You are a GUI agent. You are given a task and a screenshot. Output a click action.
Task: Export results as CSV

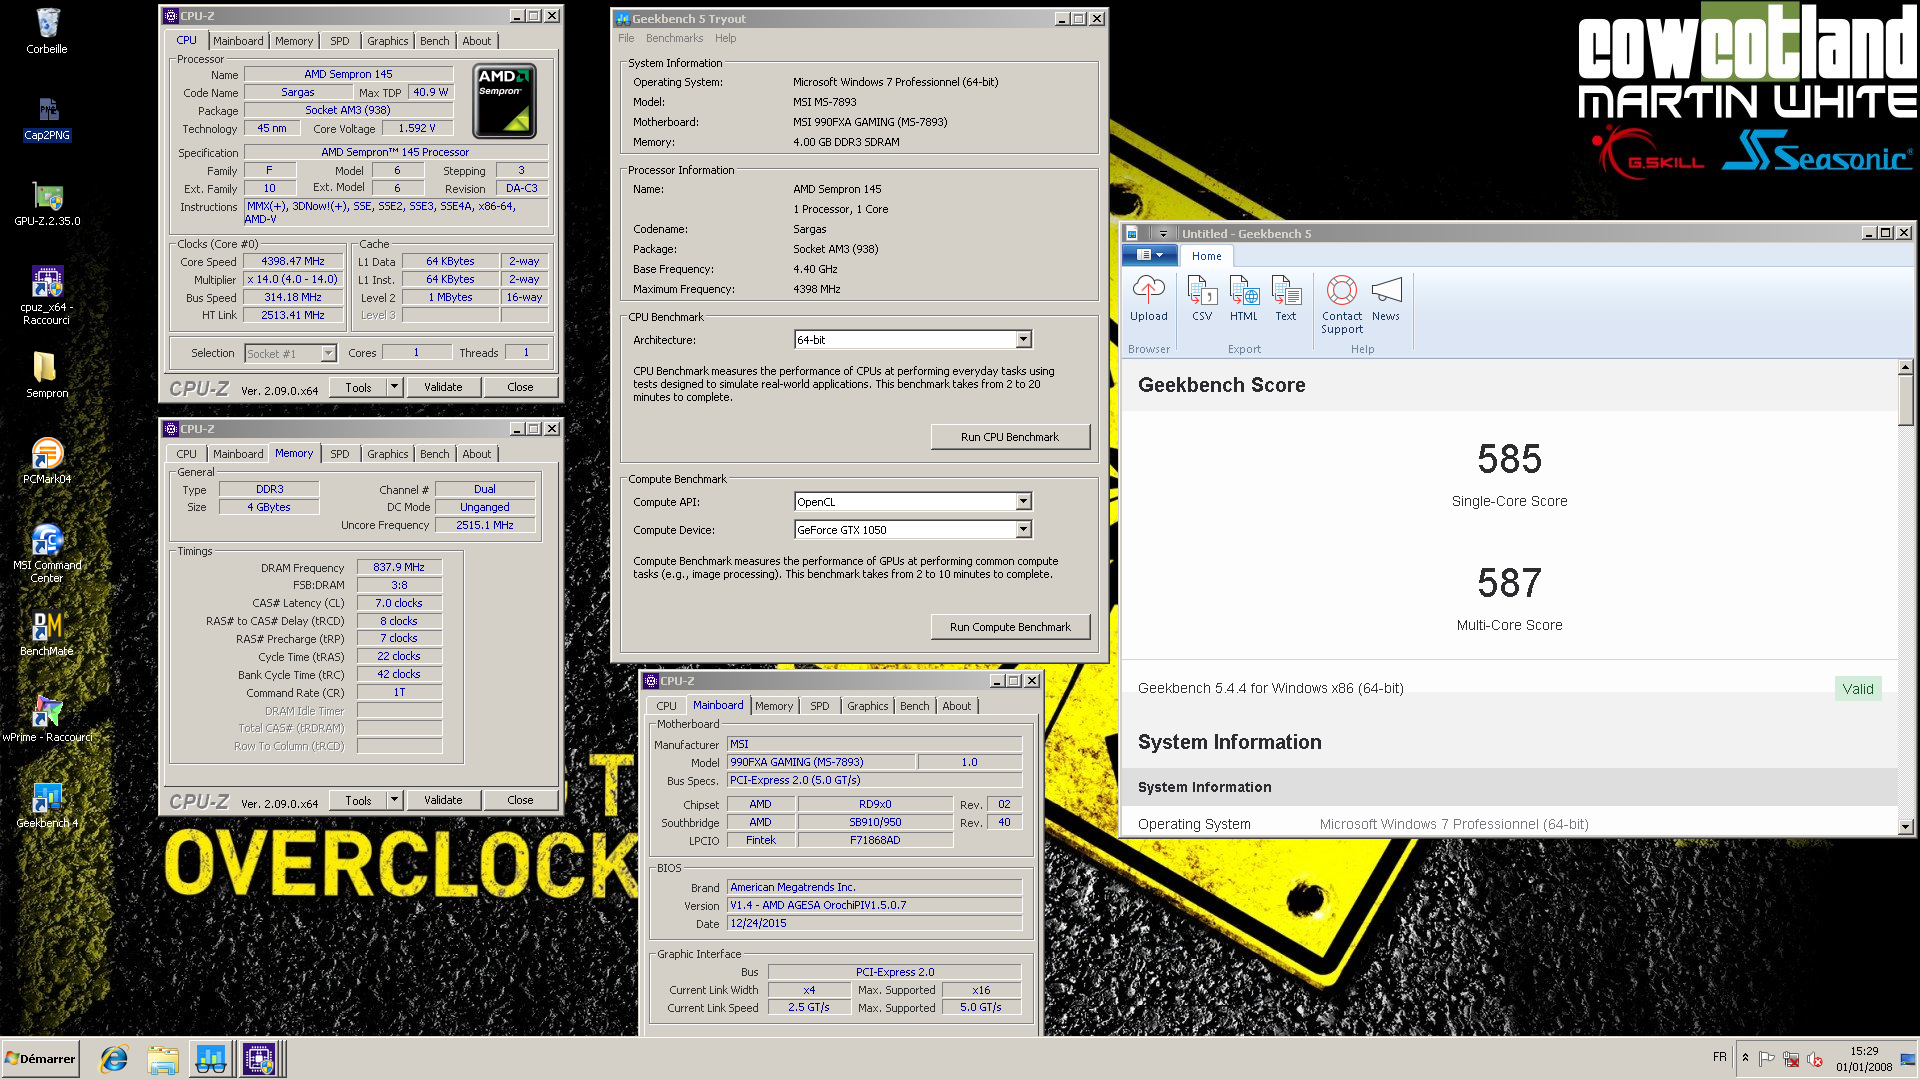(1202, 299)
